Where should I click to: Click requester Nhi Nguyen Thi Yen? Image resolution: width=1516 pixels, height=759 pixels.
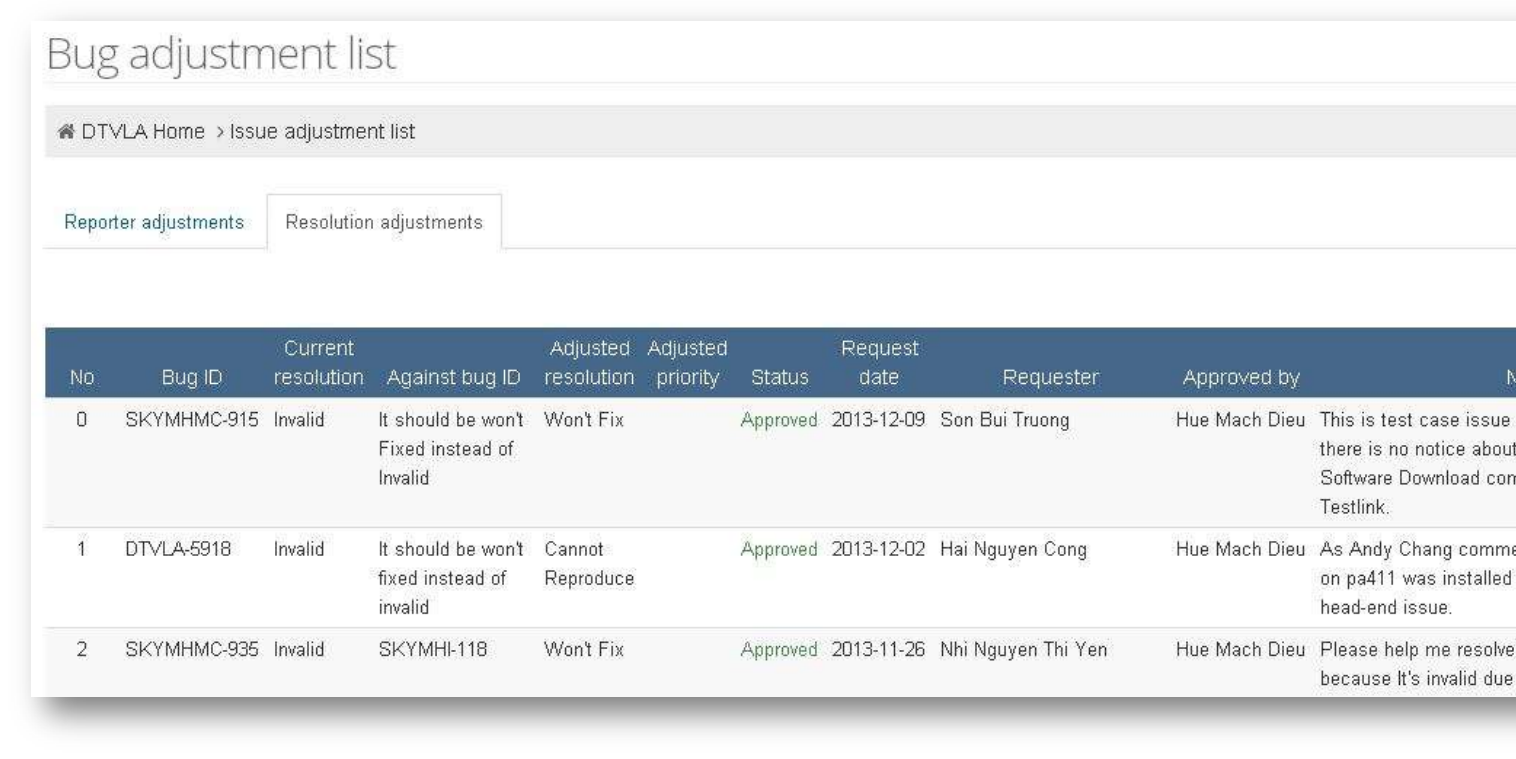[x=1023, y=650]
